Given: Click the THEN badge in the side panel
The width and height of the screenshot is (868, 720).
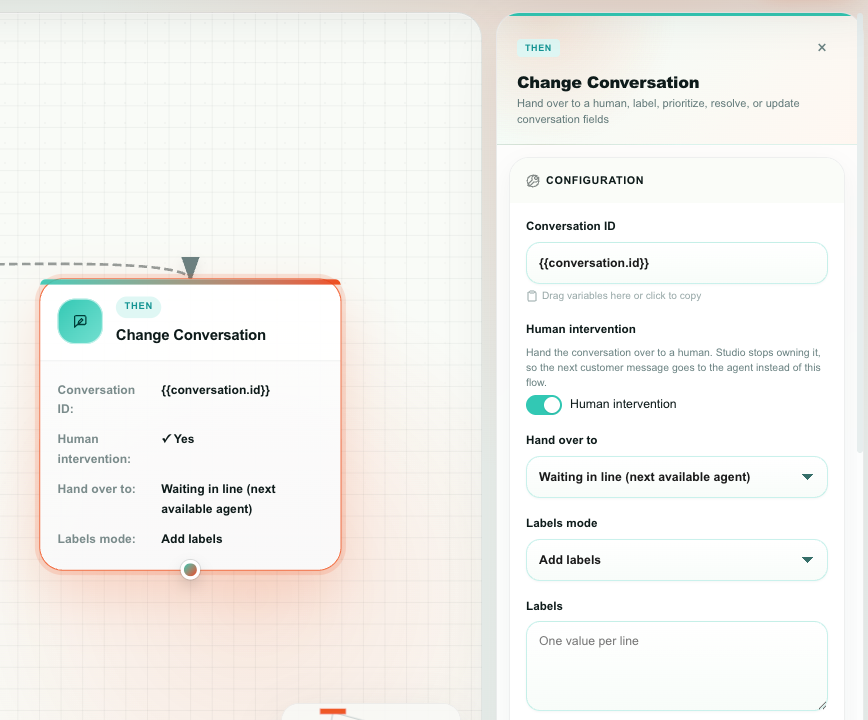Looking at the screenshot, I should point(538,48).
